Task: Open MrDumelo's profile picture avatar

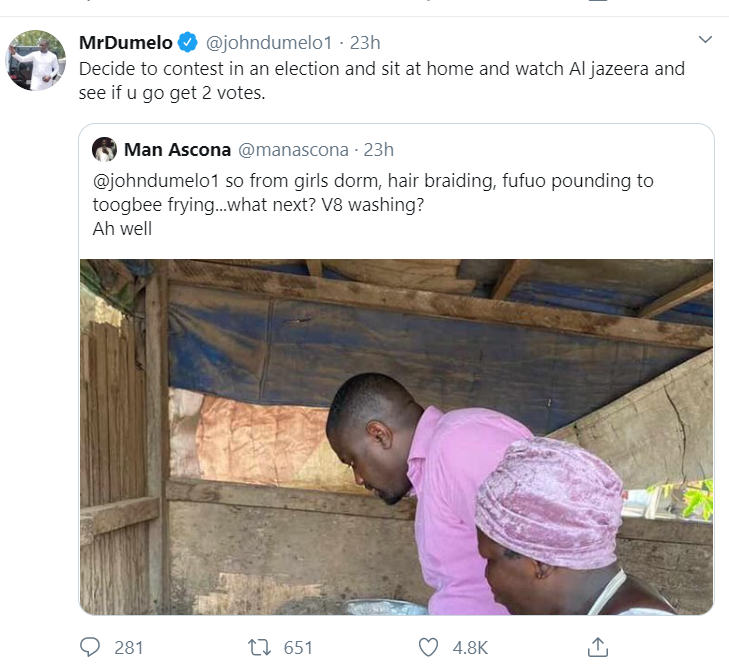Action: [36, 60]
